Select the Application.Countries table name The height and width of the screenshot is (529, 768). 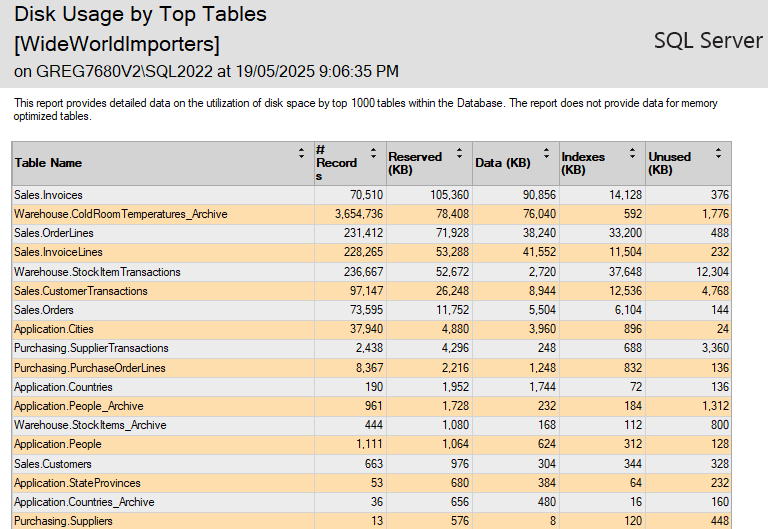click(x=63, y=387)
